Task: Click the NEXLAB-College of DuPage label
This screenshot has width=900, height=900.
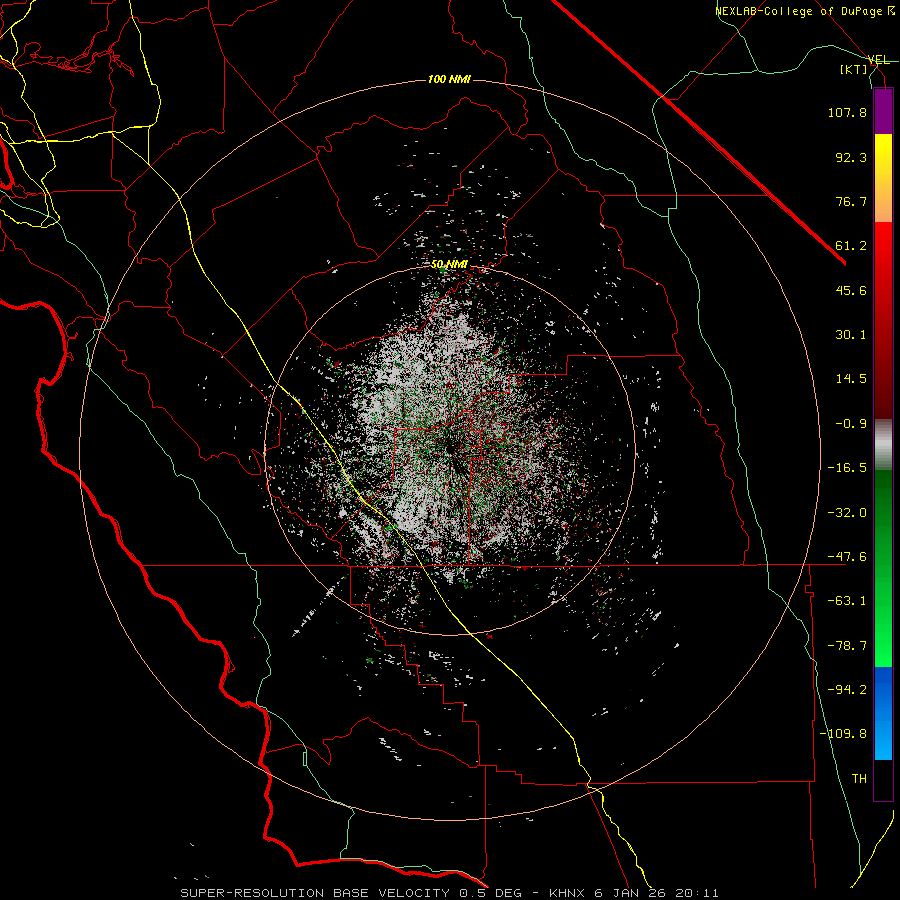Action: click(x=803, y=11)
